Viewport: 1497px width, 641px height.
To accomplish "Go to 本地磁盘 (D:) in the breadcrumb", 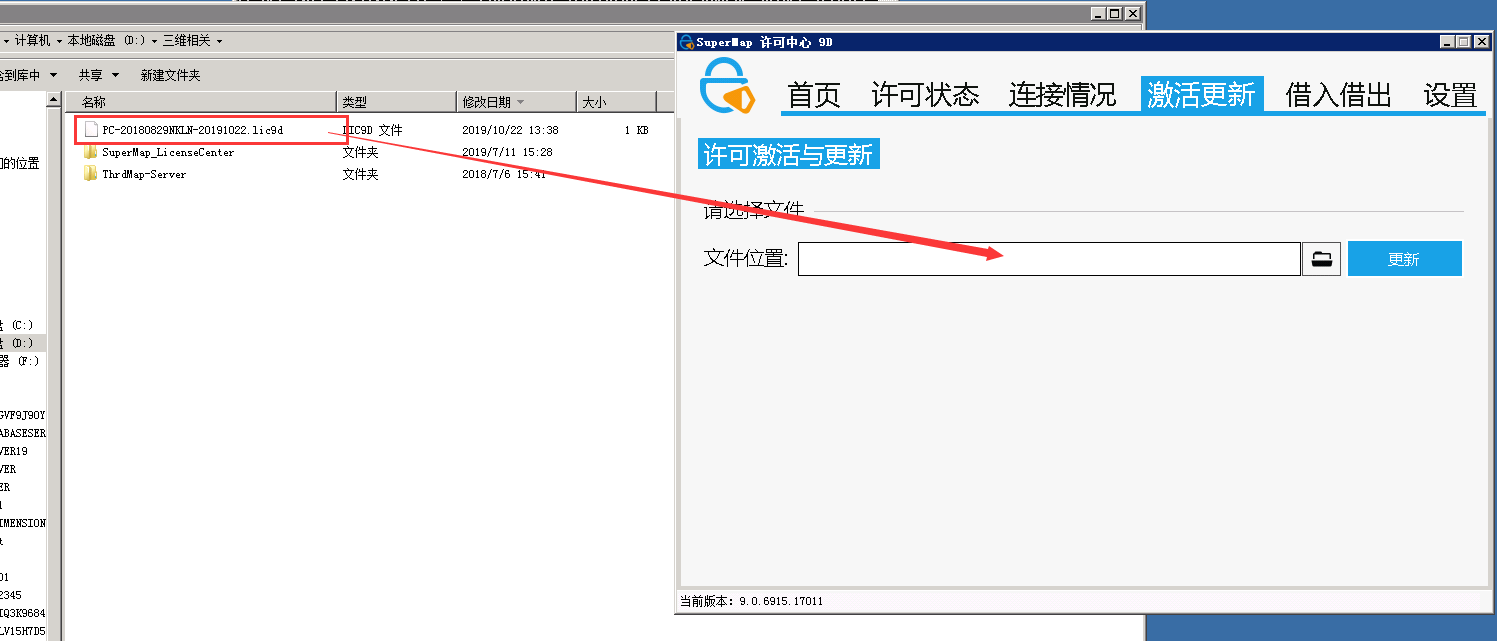I will pyautogui.click(x=107, y=41).
